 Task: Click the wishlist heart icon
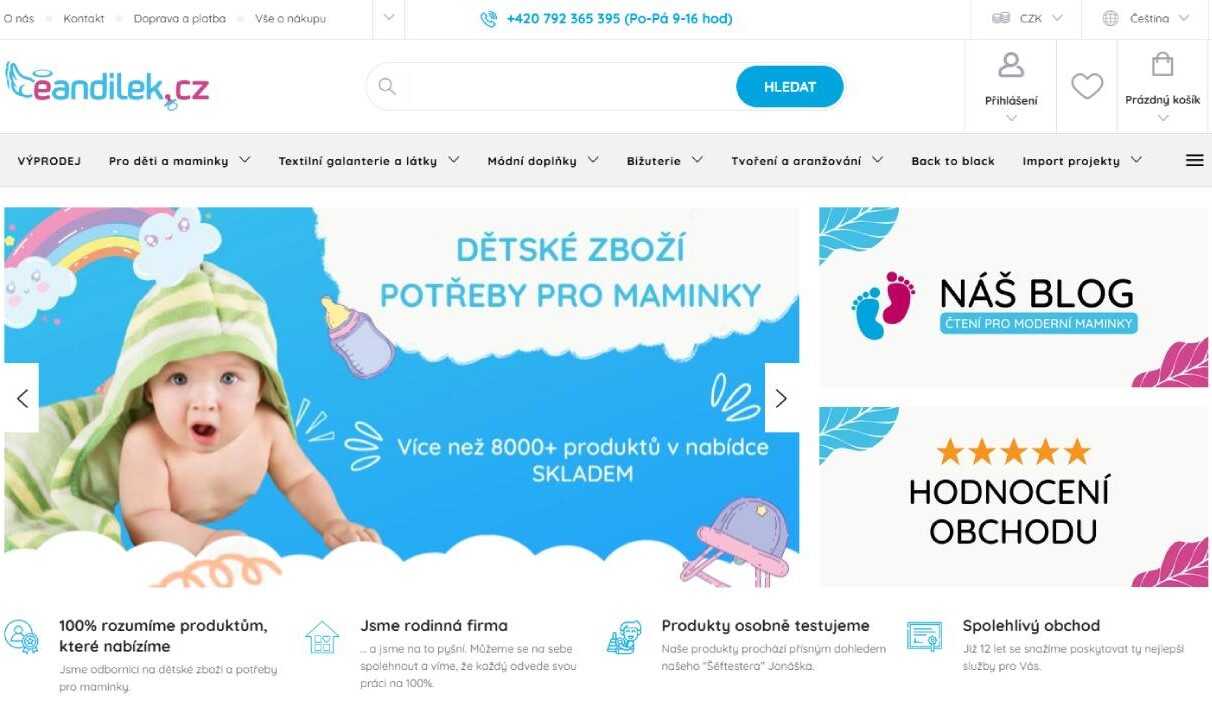coord(1087,86)
